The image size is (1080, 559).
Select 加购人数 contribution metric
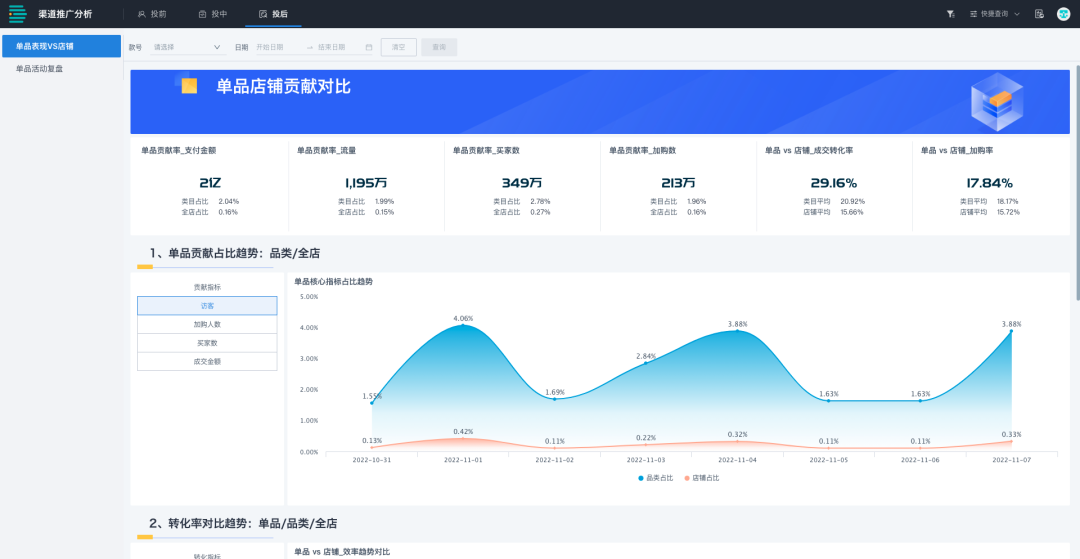[x=207, y=324]
